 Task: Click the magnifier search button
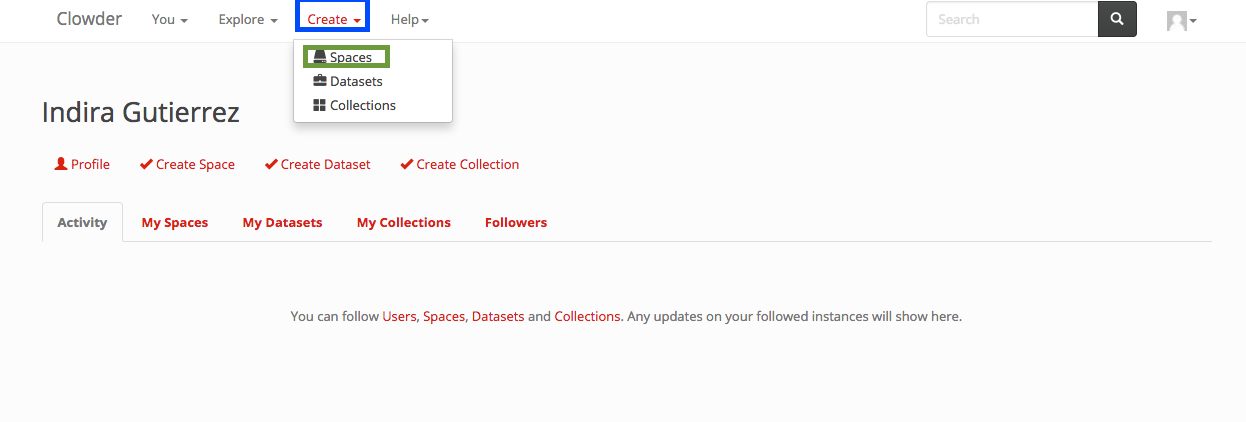point(1117,19)
